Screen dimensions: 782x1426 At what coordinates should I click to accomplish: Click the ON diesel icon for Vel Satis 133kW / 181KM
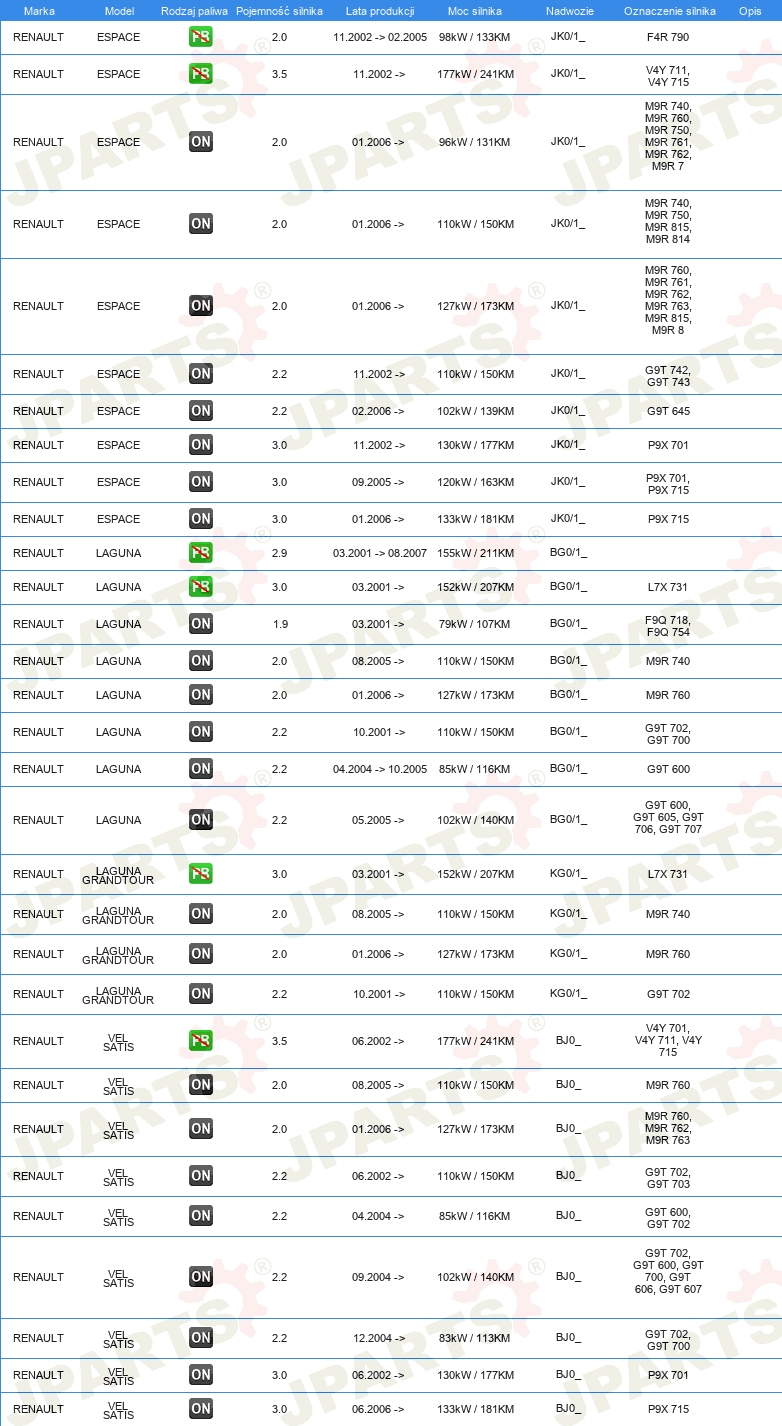tap(201, 1409)
